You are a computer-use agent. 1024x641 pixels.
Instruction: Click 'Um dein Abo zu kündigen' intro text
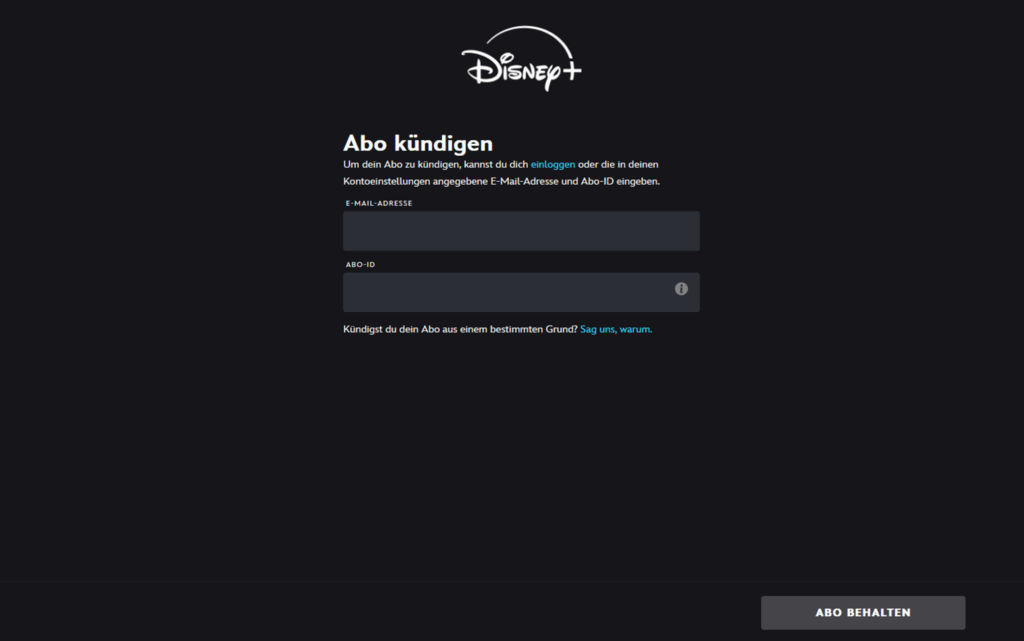click(400, 164)
